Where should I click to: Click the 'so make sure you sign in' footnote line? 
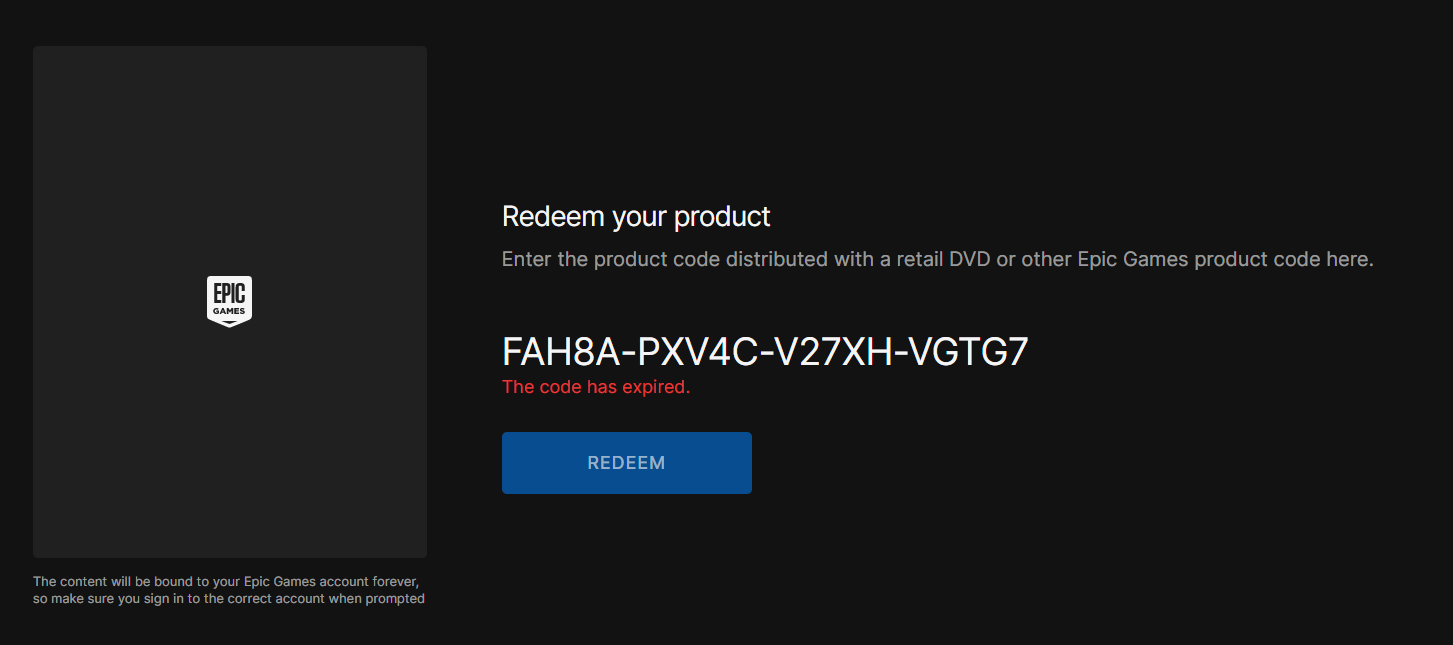tap(229, 598)
